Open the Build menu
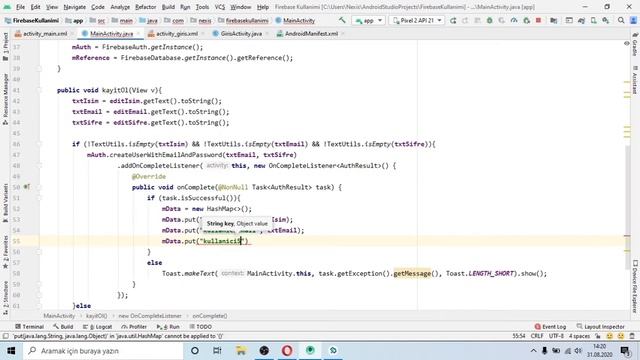640x360 pixels. (168, 7)
